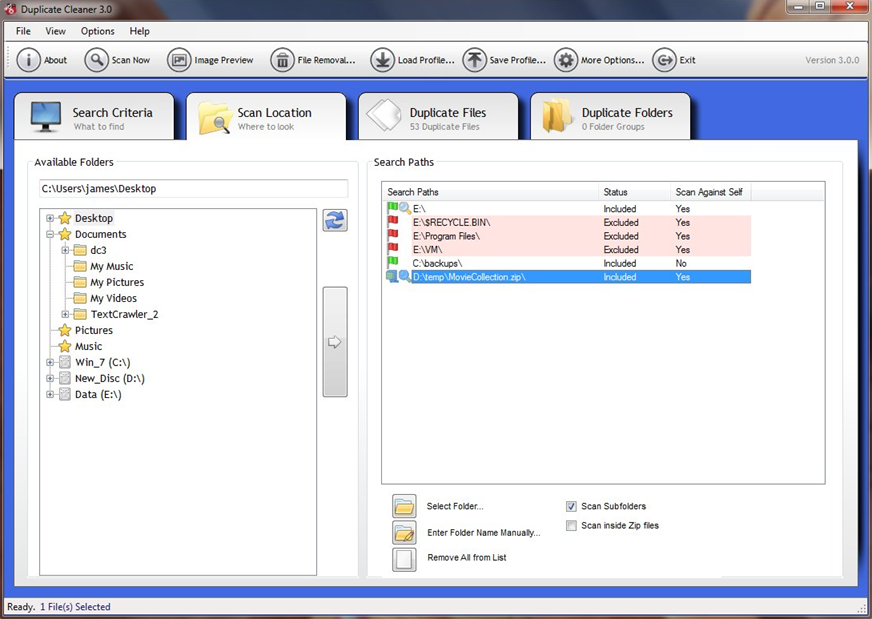Select My Videos in the folder tree
Screen dimensions: 872x619
click(x=113, y=298)
